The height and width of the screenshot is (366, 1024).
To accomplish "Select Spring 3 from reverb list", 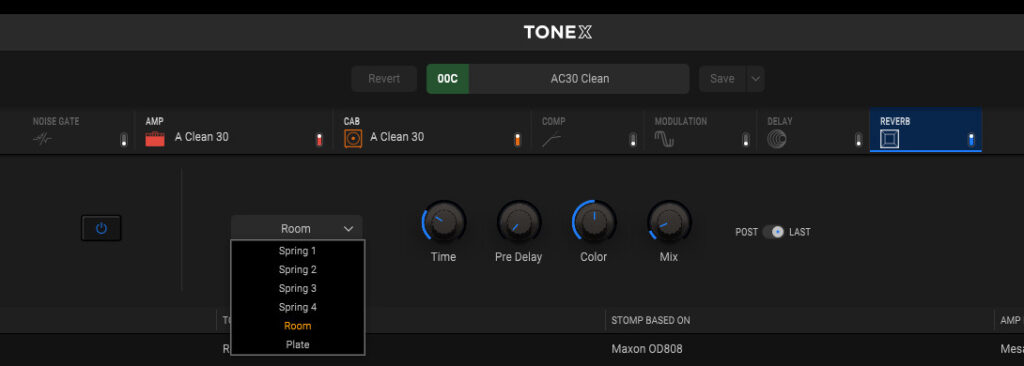I will [x=298, y=288].
